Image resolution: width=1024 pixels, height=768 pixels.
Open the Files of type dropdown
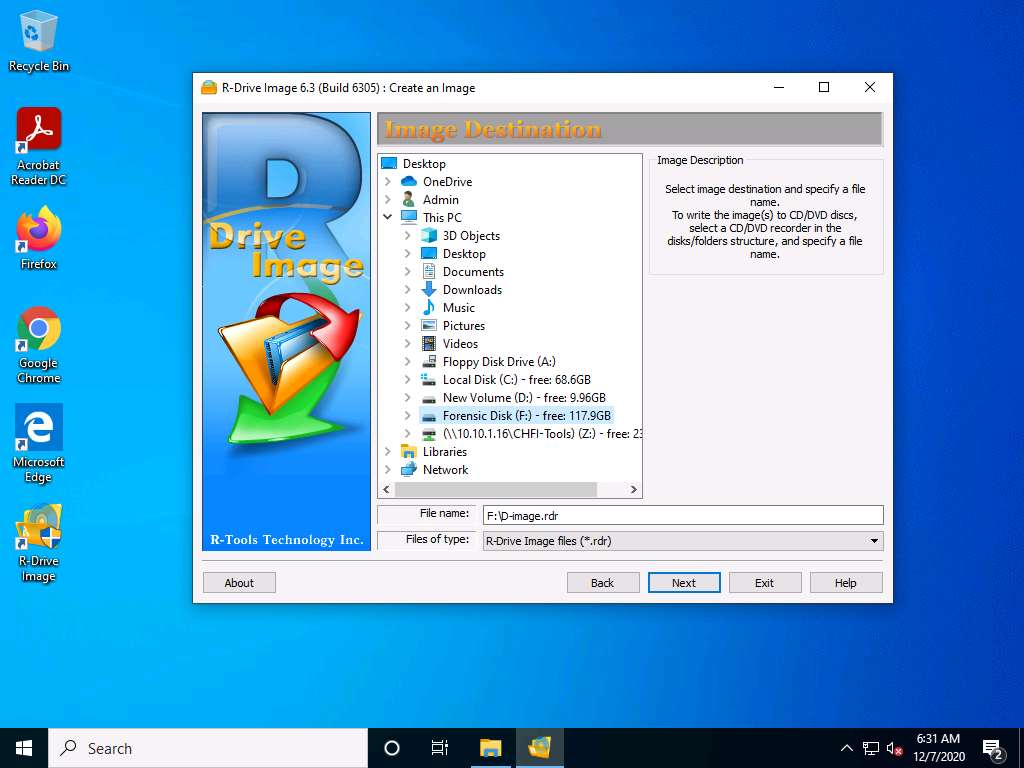[x=874, y=541]
